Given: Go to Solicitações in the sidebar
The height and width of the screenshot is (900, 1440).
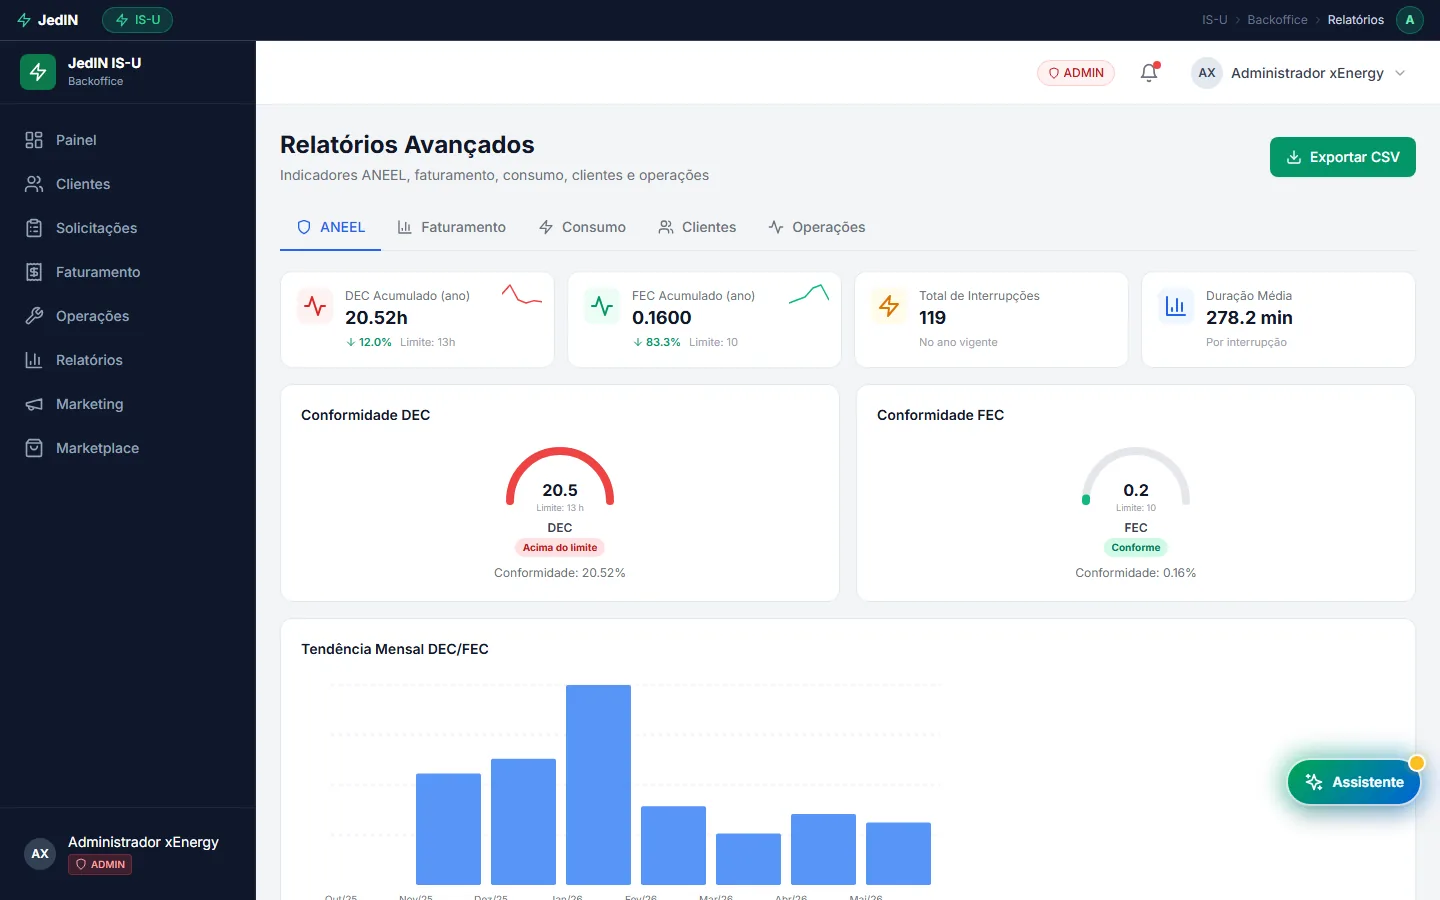Looking at the screenshot, I should tap(127, 228).
